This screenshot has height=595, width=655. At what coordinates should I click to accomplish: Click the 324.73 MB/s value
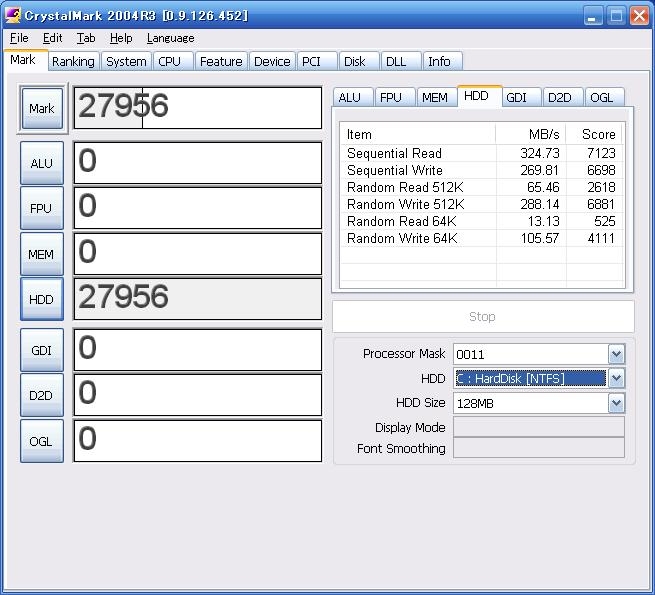pyautogui.click(x=540, y=153)
